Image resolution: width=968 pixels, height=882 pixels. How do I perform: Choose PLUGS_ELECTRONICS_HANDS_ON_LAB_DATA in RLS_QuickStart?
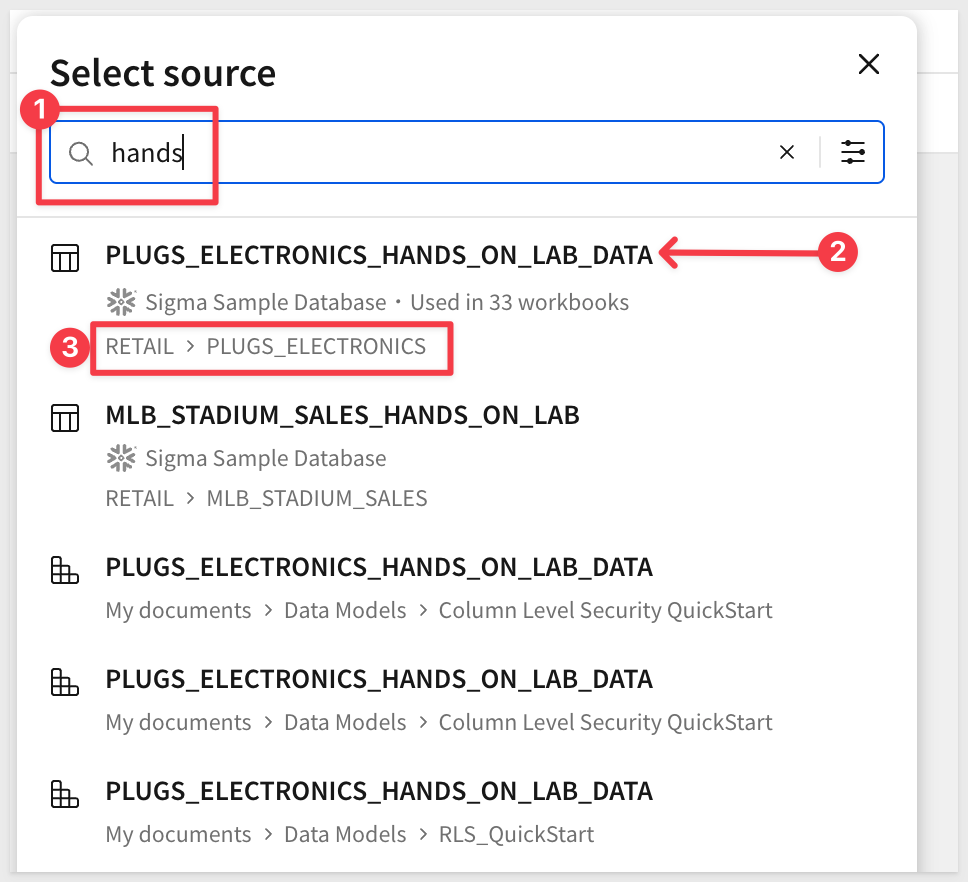coord(379,792)
